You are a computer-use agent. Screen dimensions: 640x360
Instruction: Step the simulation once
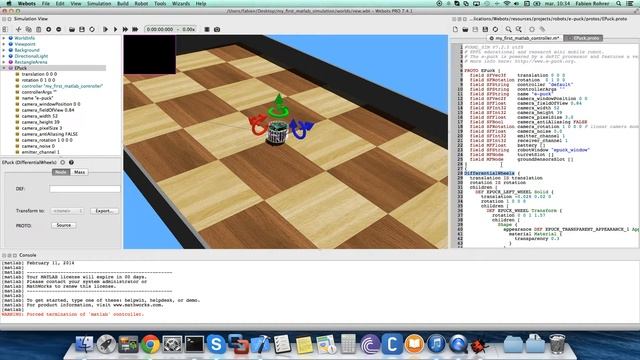(105, 29)
